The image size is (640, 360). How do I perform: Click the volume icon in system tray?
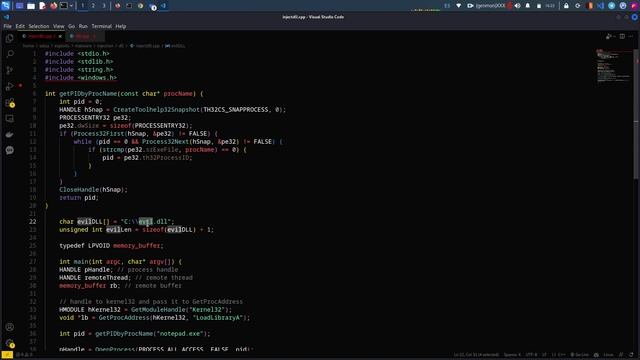[x=518, y=6]
